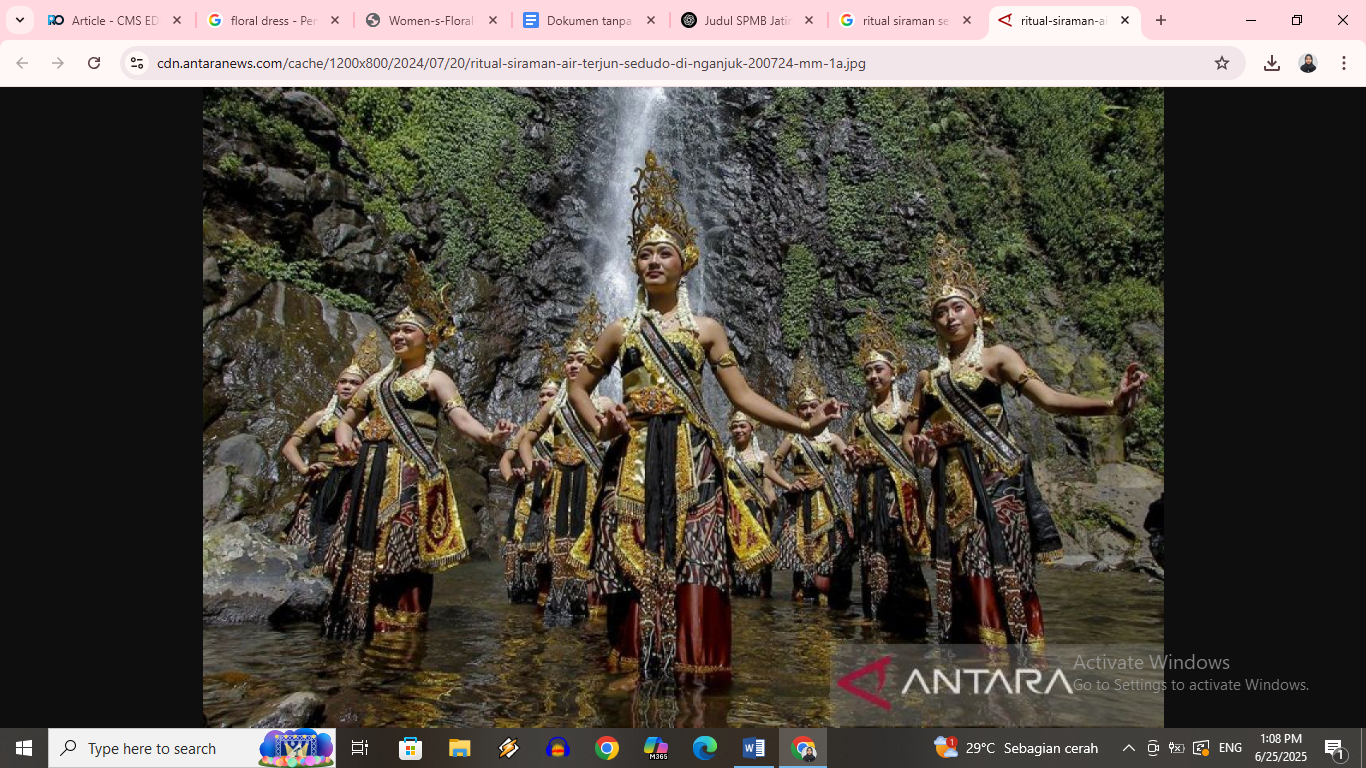This screenshot has width=1366, height=768.
Task: Close the floral dress tab
Action: 335,20
